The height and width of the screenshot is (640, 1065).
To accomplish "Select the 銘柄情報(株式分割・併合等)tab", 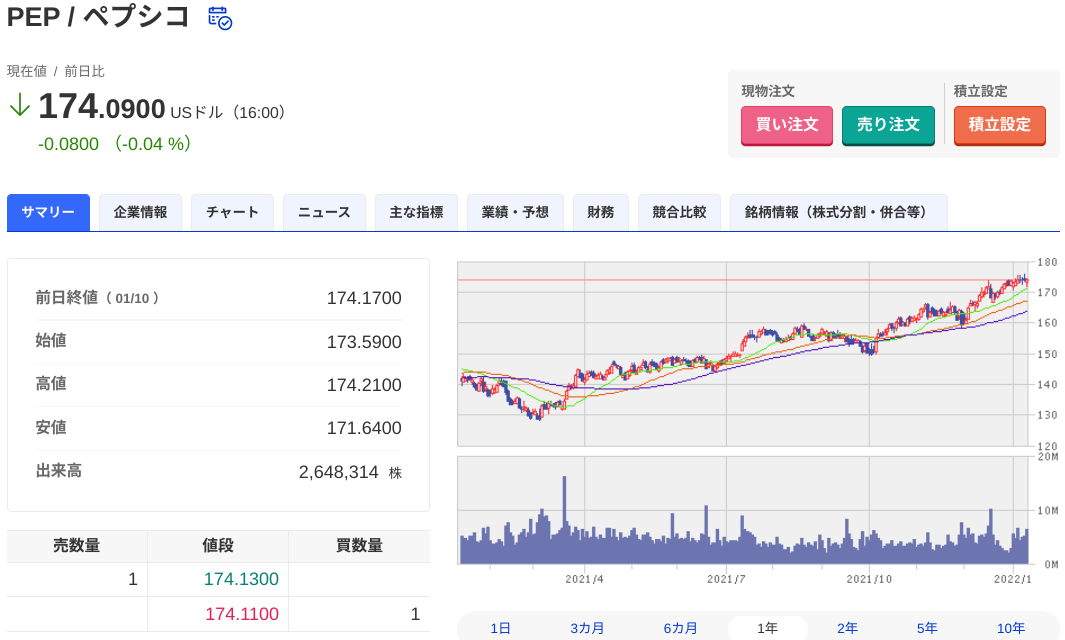I will (838, 212).
